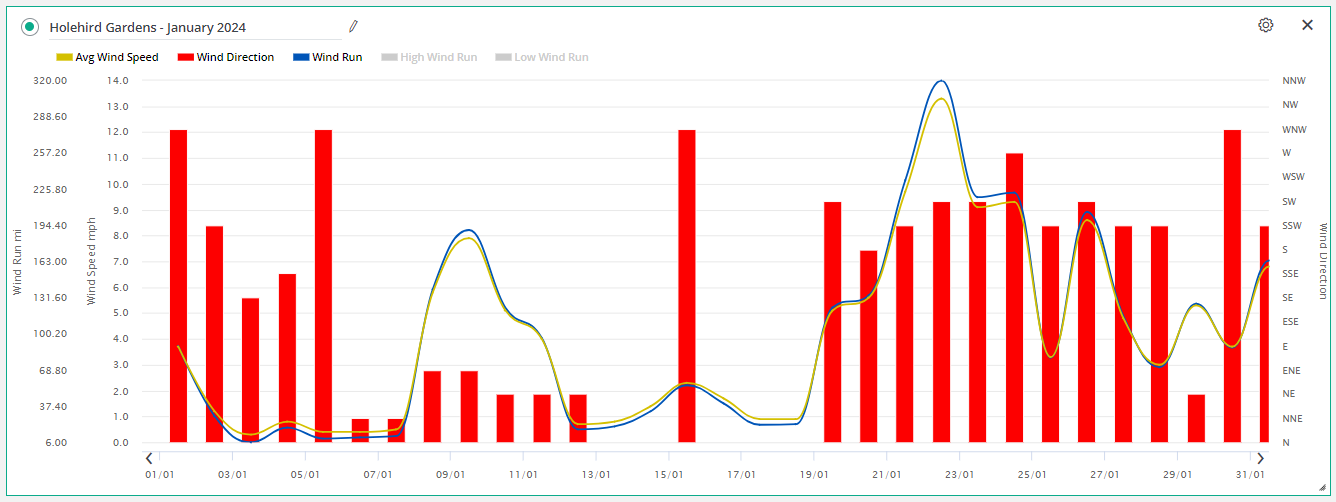
Task: Go to previous dates with left chevron
Action: pos(149,458)
